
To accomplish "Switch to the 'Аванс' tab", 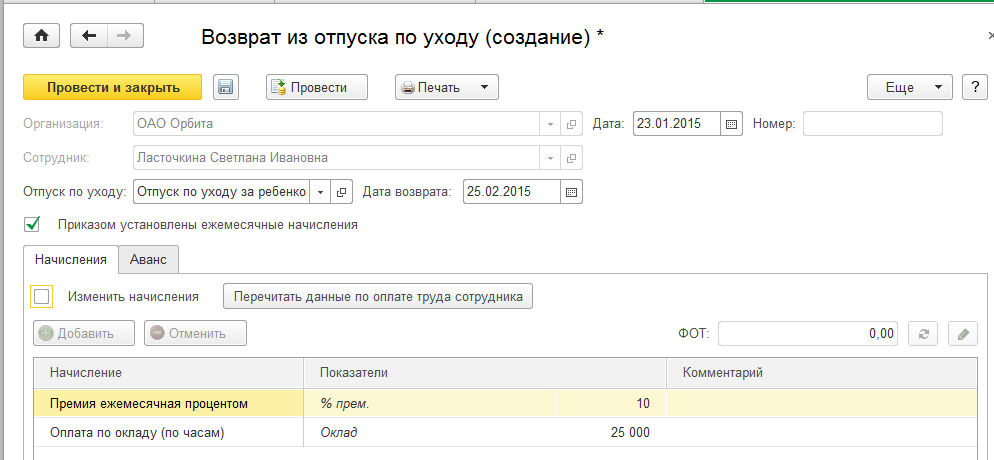I will point(148,259).
